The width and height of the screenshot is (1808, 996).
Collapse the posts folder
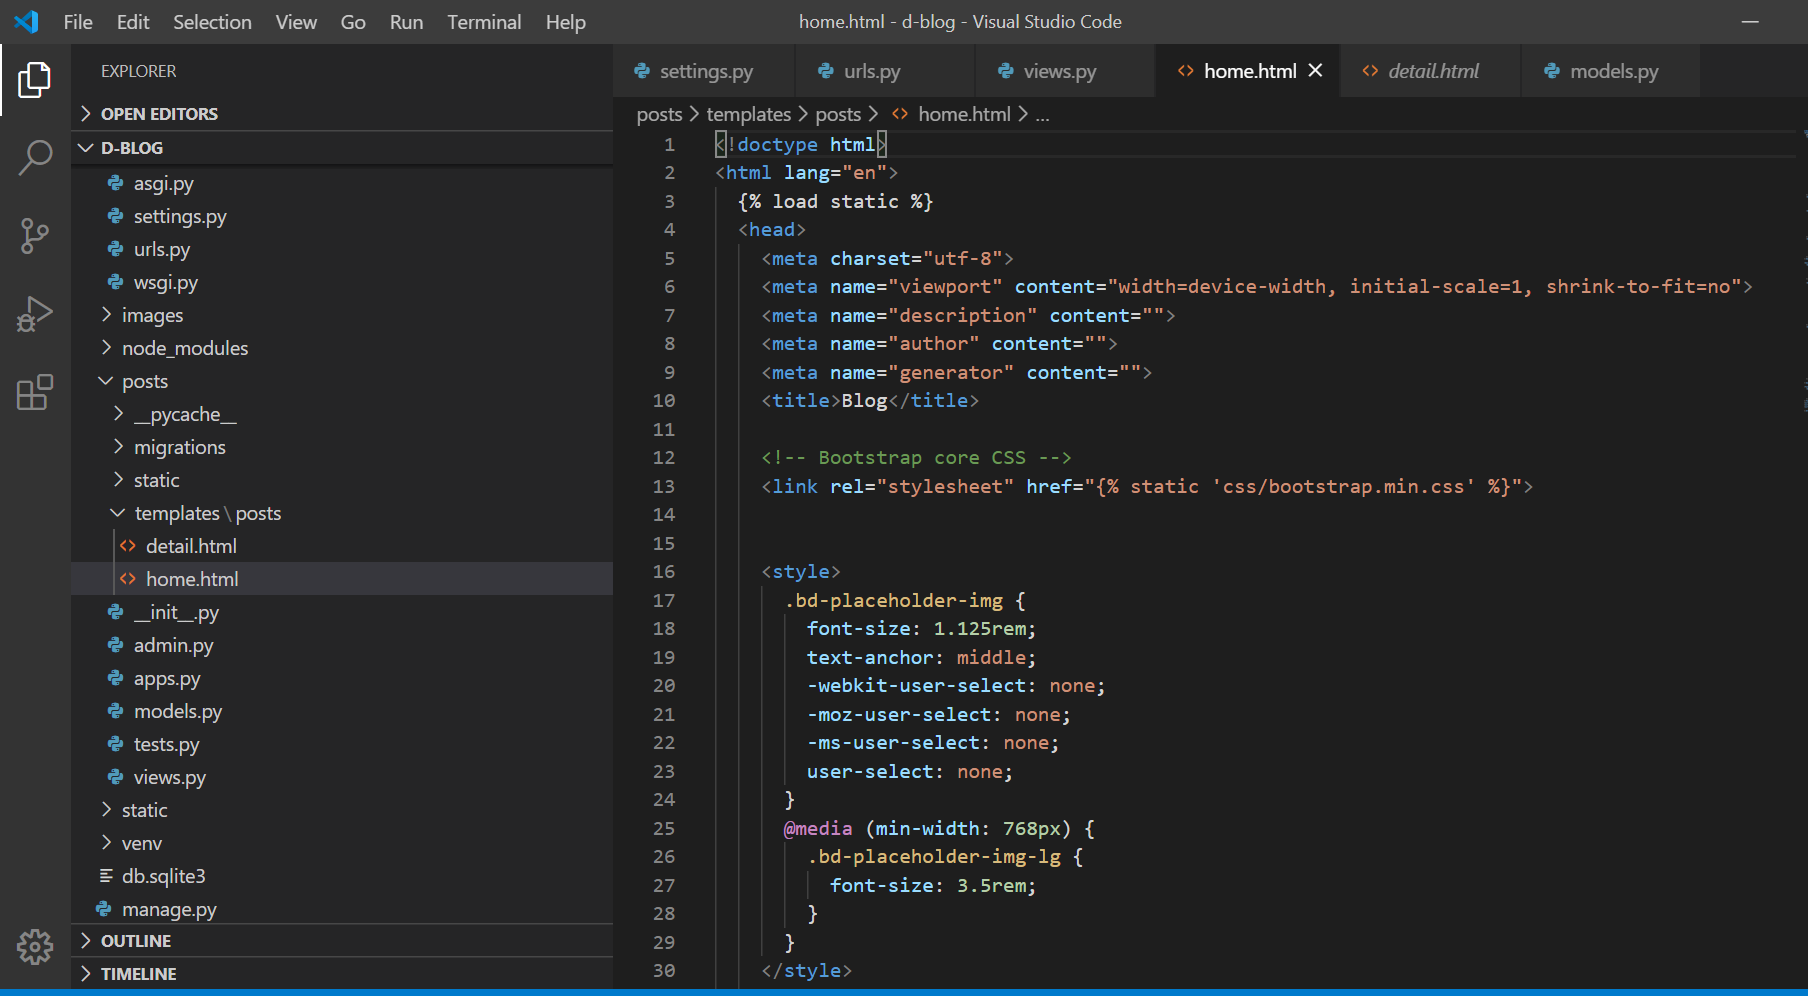pos(106,381)
